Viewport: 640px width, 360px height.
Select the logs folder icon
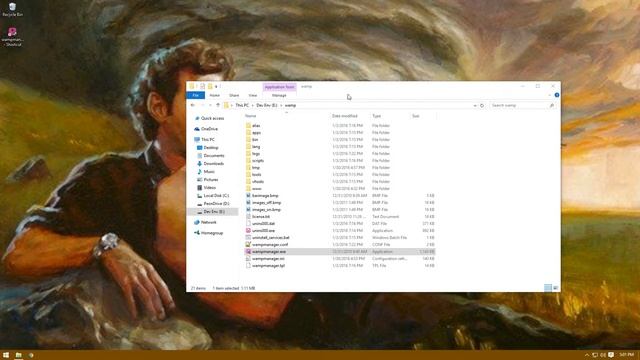point(249,153)
